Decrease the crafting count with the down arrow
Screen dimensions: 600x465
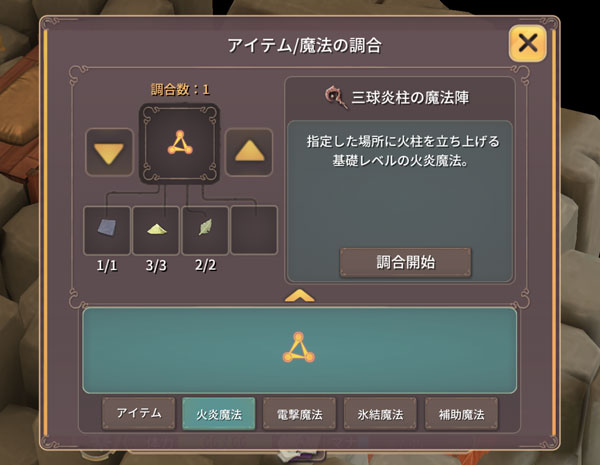coord(109,152)
